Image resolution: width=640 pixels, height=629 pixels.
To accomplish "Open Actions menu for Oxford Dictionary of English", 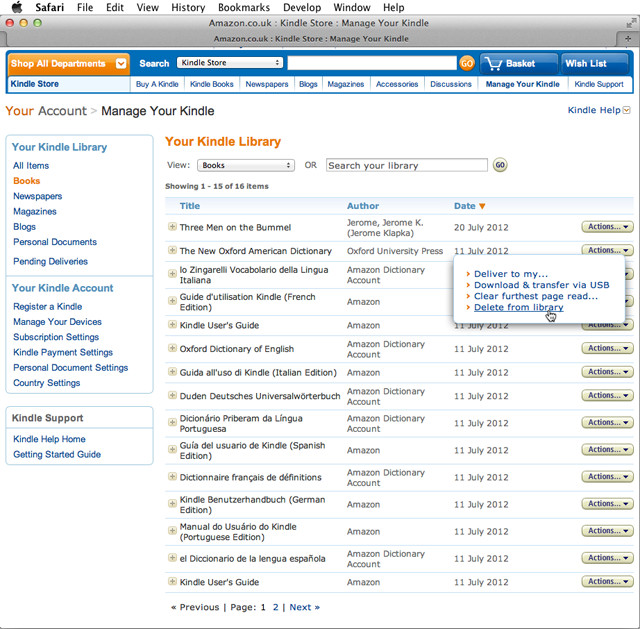I will [x=607, y=348].
